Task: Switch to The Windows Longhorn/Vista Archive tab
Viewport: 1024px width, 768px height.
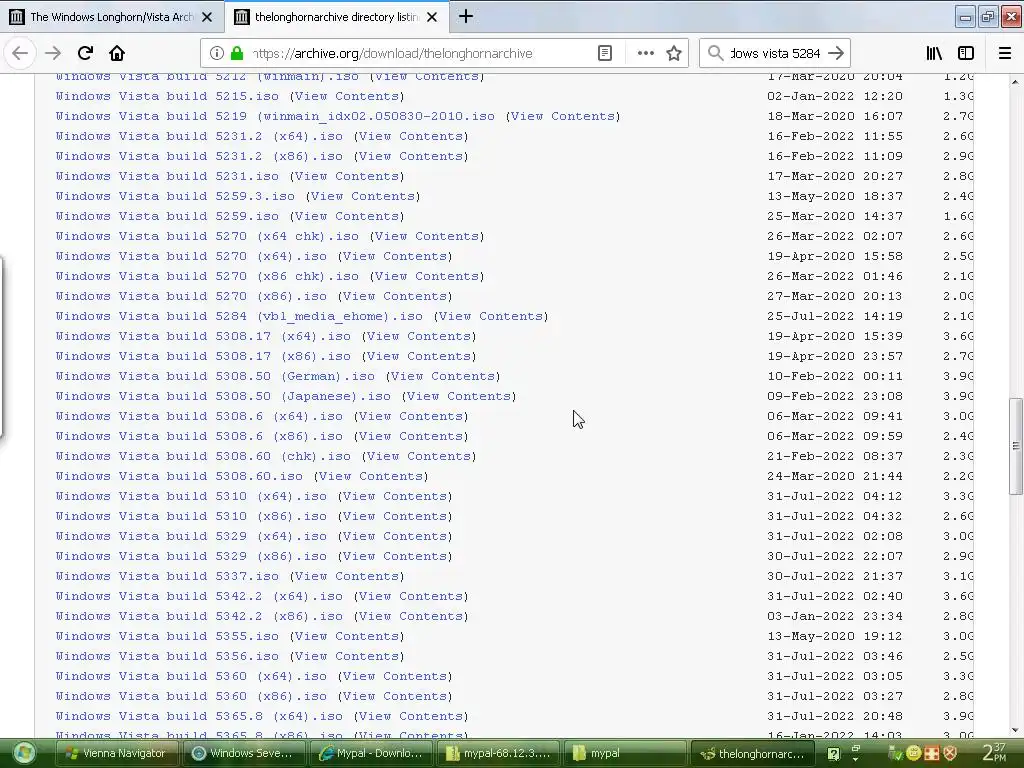Action: coord(111,17)
